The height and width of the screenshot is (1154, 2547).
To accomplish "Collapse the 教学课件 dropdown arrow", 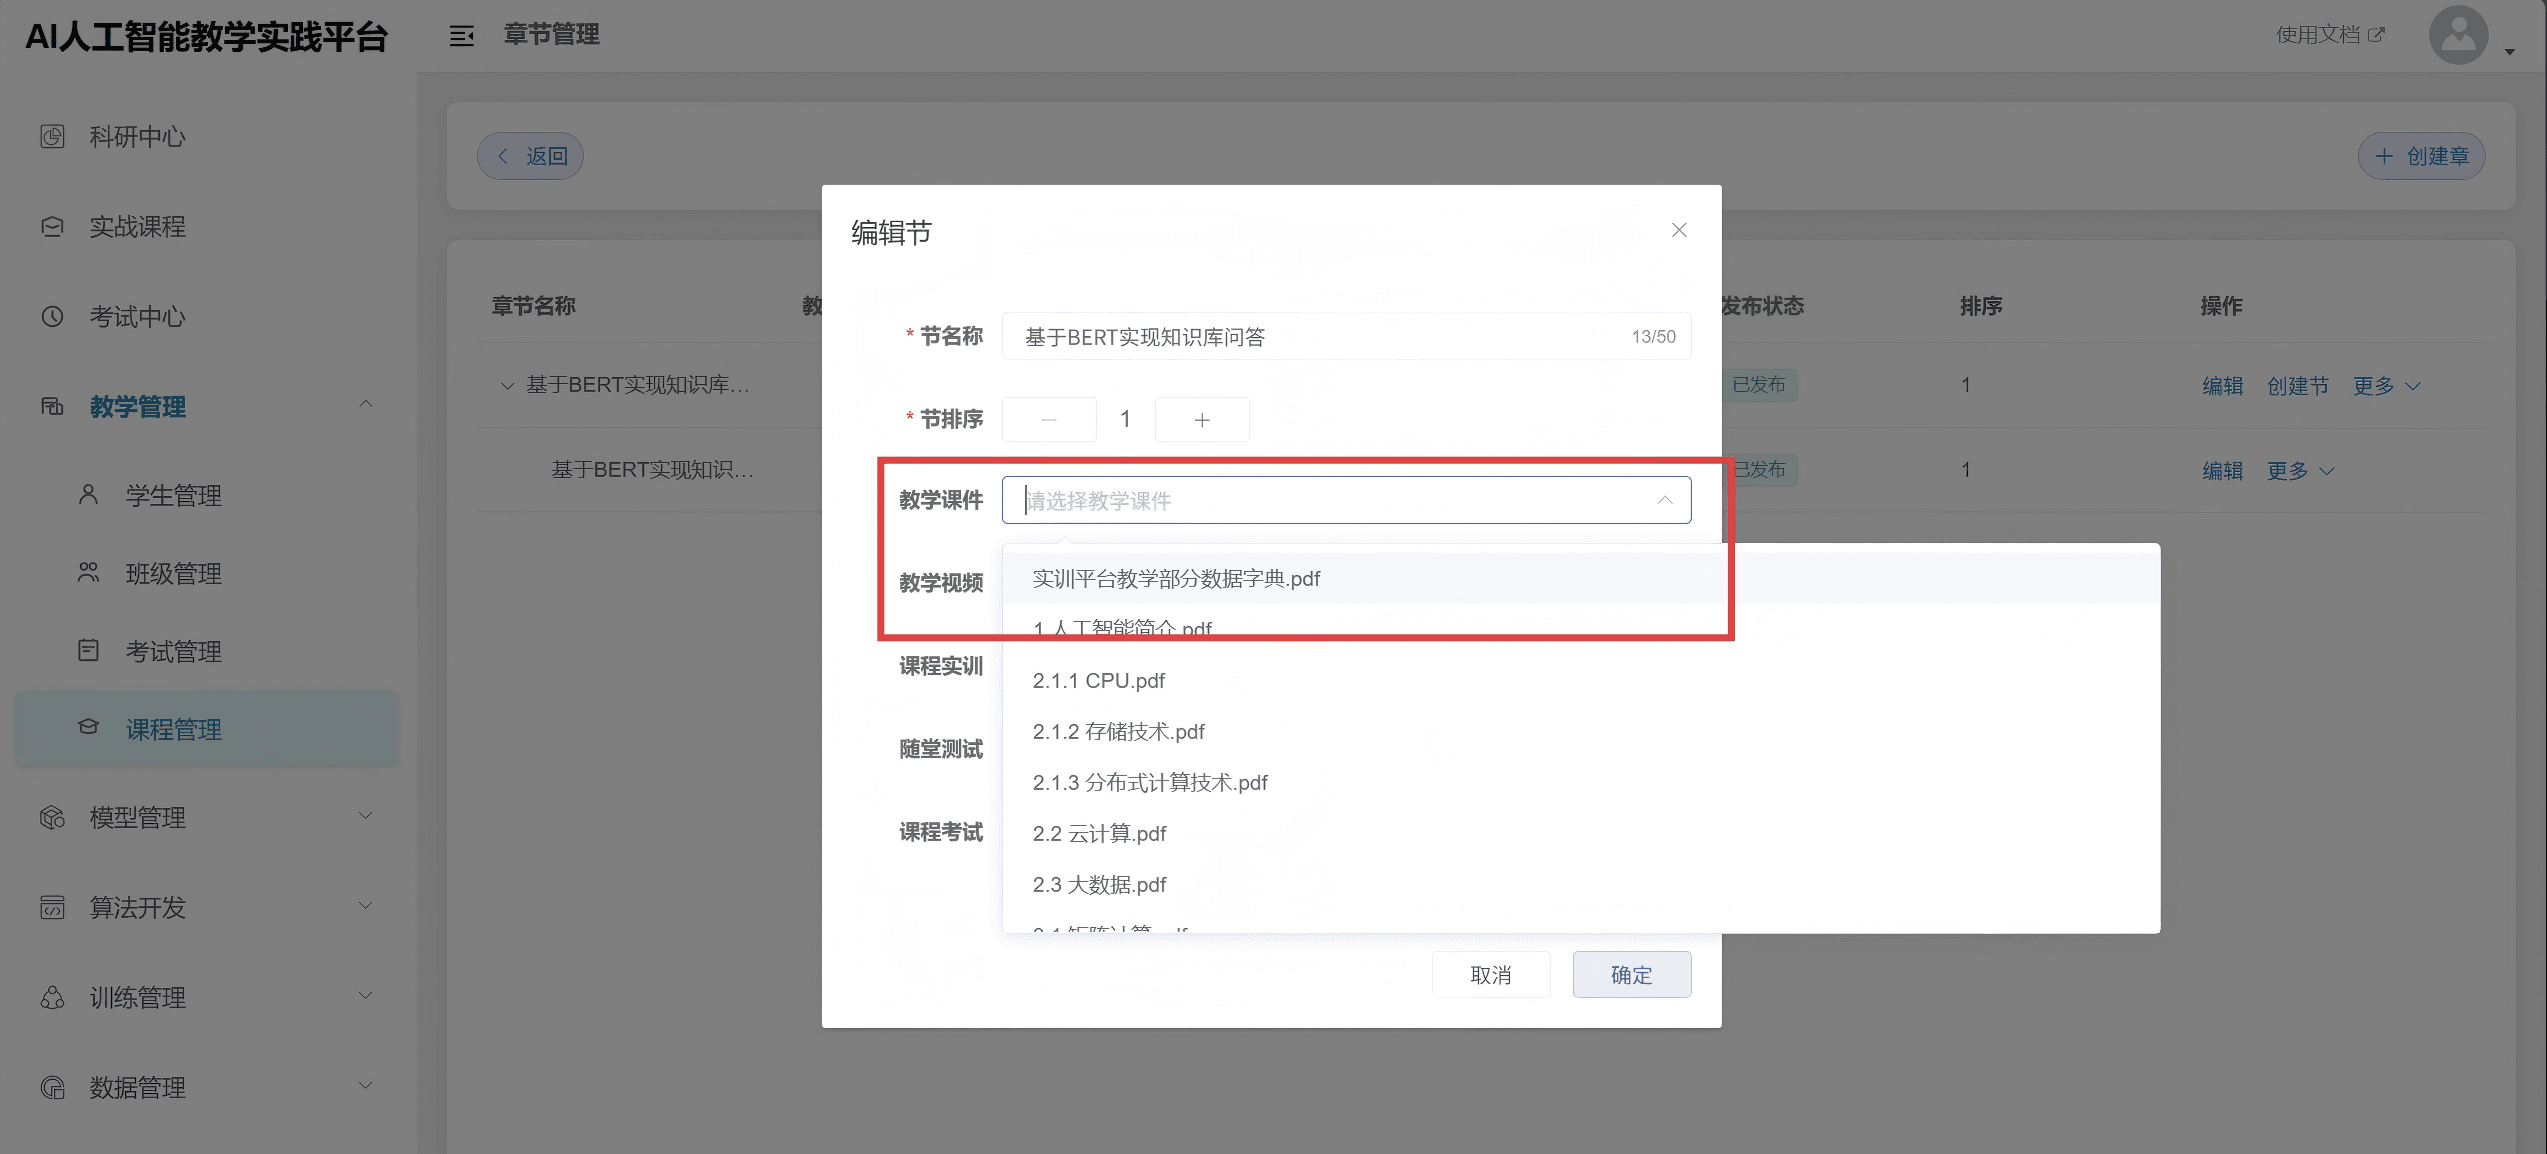I will tap(1664, 500).
